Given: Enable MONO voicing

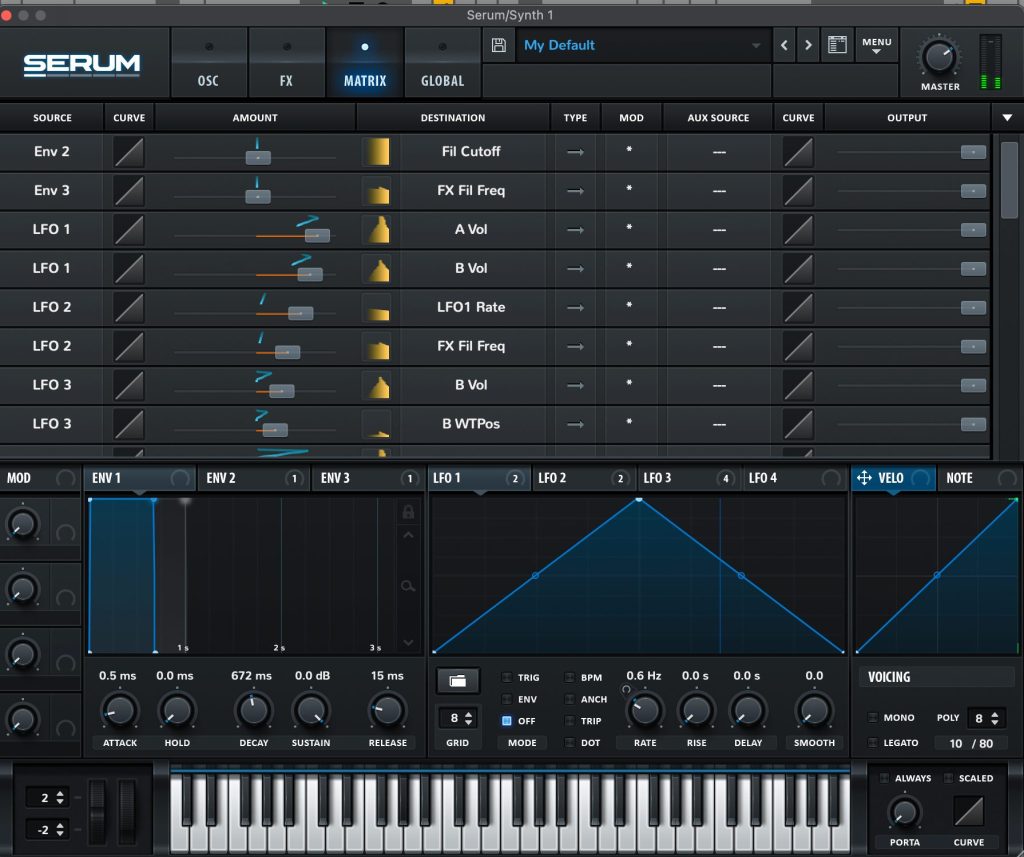Looking at the screenshot, I should pyautogui.click(x=872, y=717).
